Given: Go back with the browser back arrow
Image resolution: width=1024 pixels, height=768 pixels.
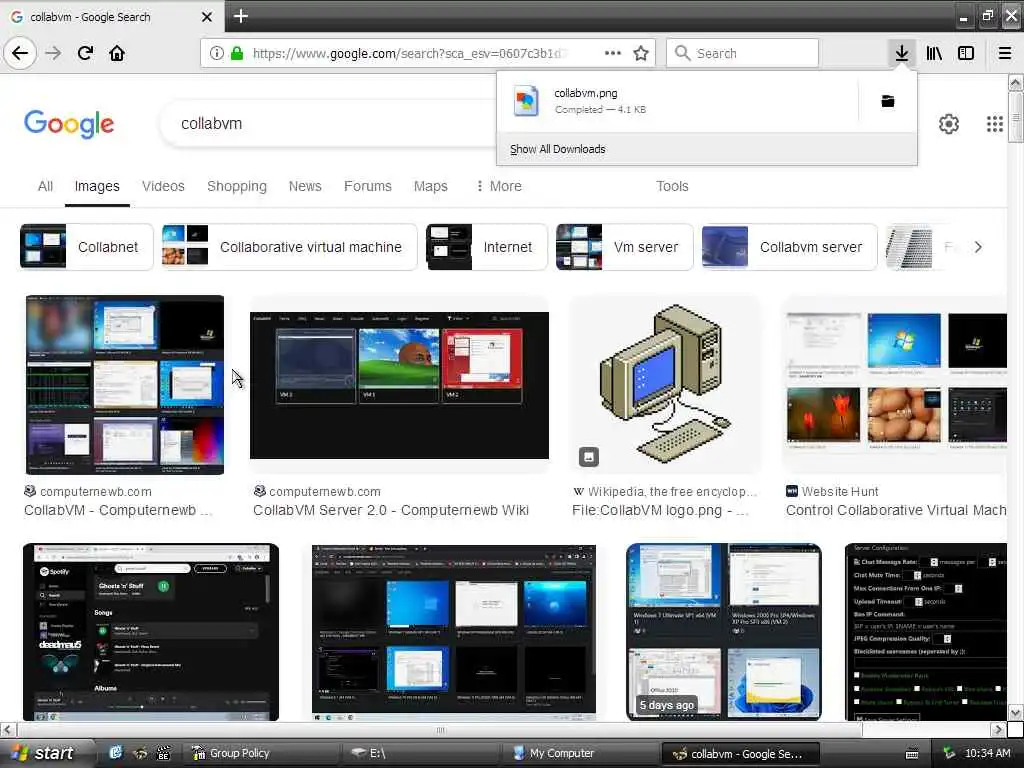Looking at the screenshot, I should pyautogui.click(x=20, y=53).
